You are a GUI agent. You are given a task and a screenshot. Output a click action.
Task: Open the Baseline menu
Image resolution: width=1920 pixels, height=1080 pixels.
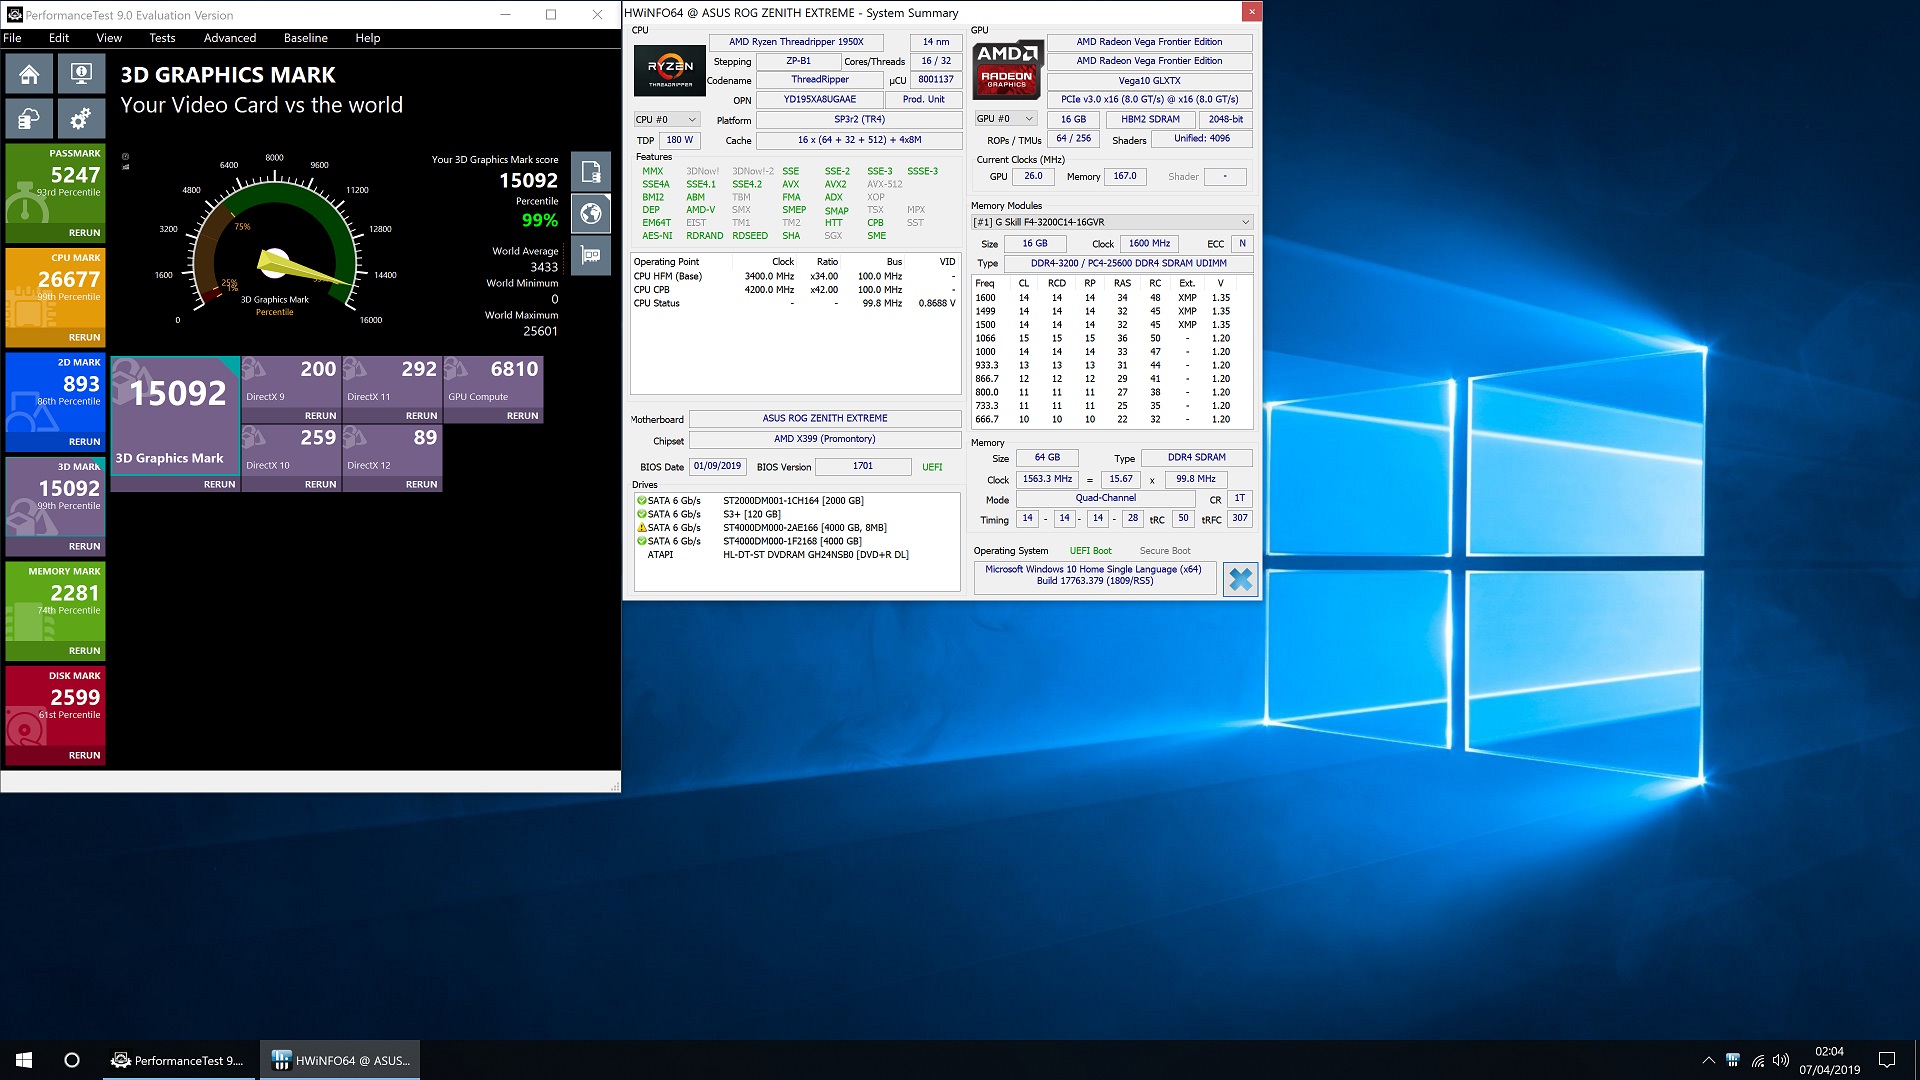(x=306, y=38)
